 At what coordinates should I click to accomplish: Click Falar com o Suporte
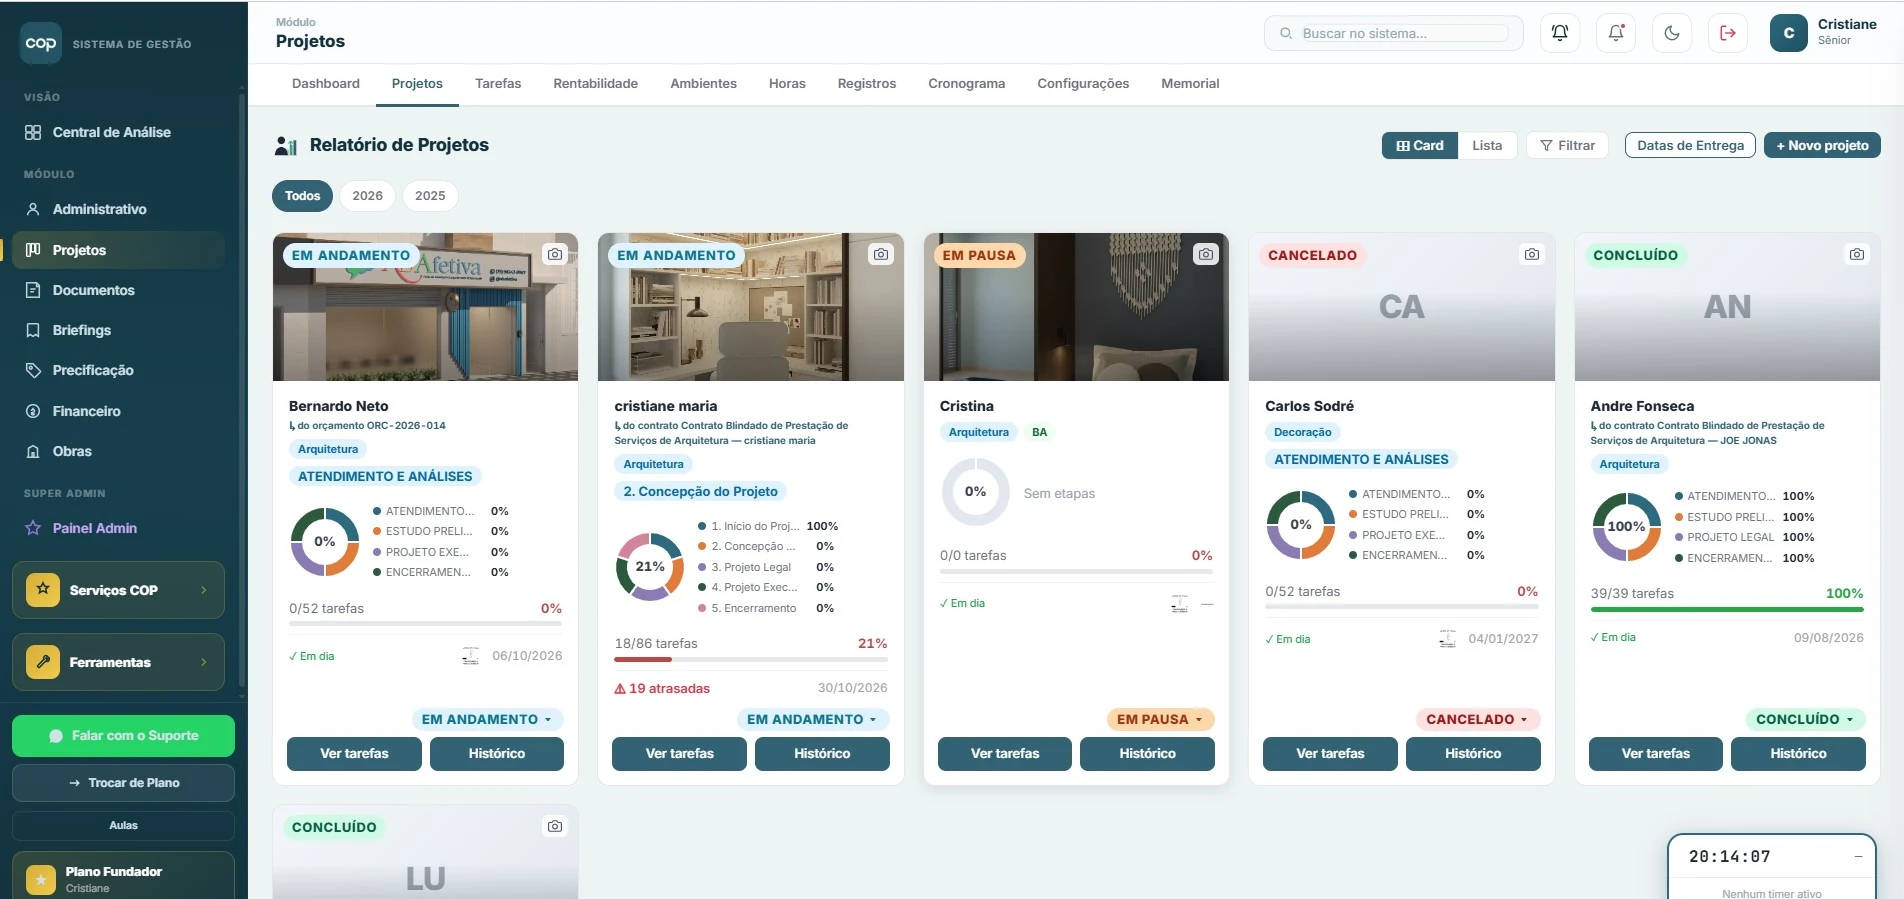coord(123,736)
